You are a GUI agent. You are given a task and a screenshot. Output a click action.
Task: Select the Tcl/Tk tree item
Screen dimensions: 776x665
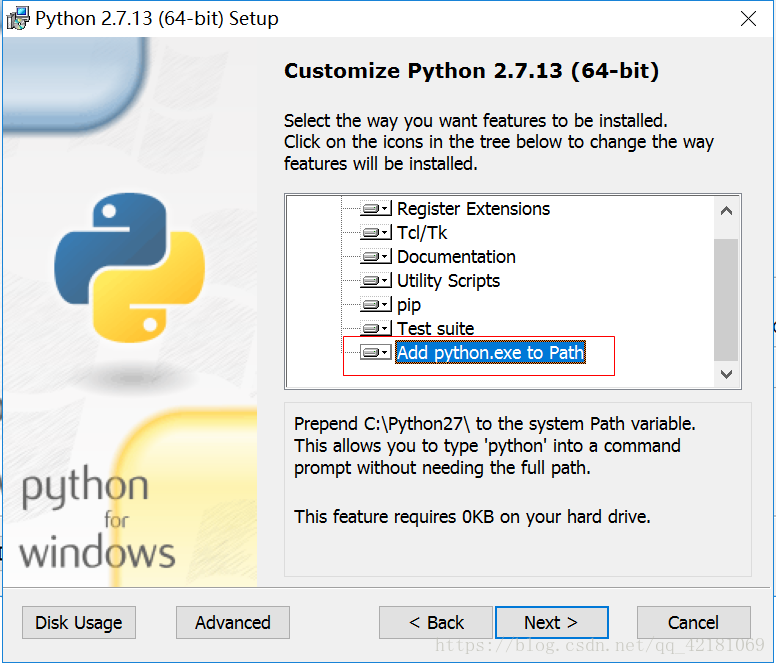coord(422,233)
